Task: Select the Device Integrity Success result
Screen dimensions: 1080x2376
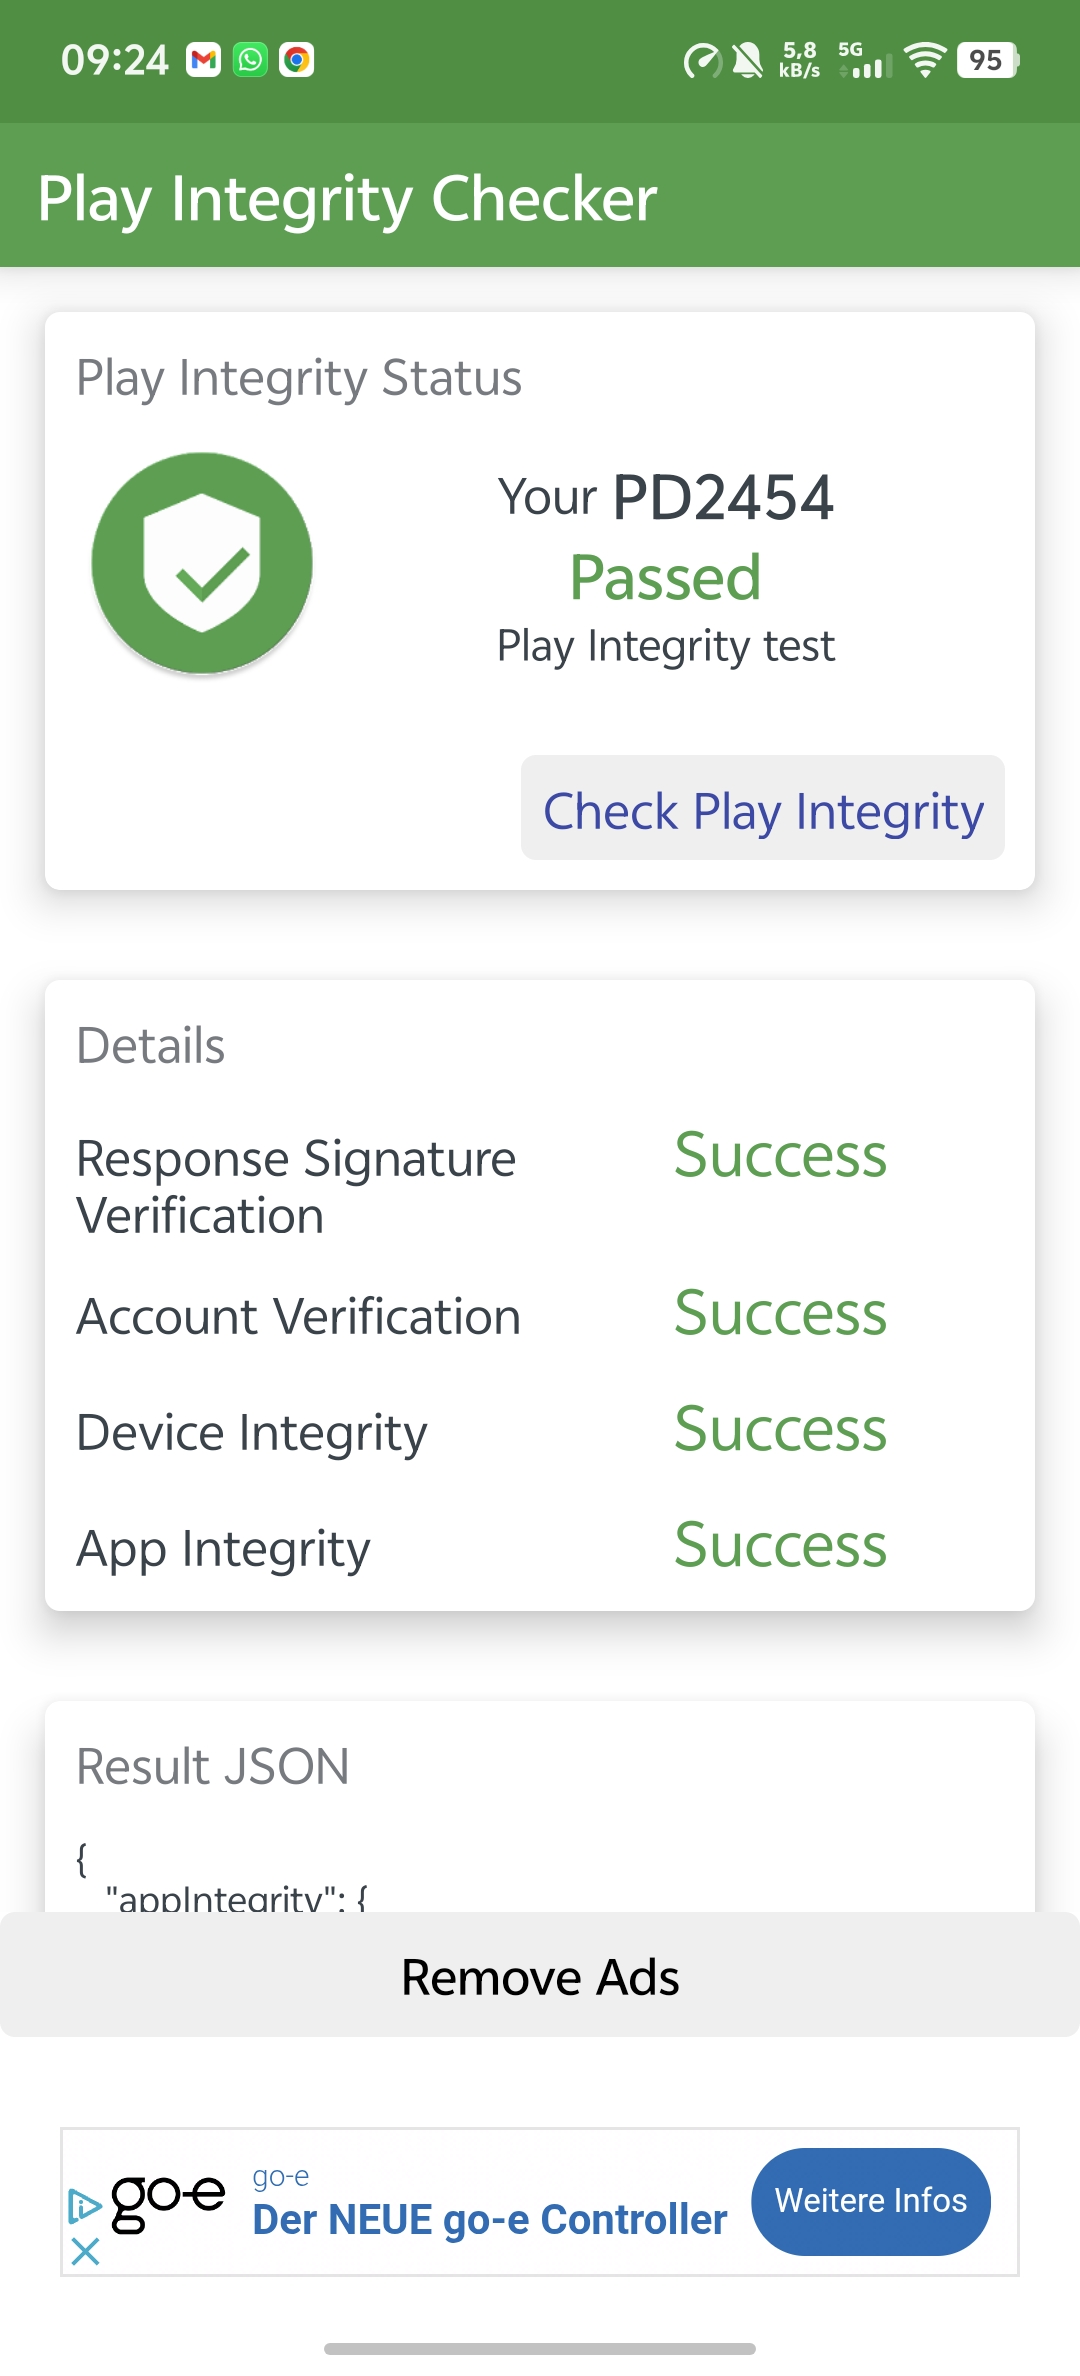Action: coord(780,1429)
